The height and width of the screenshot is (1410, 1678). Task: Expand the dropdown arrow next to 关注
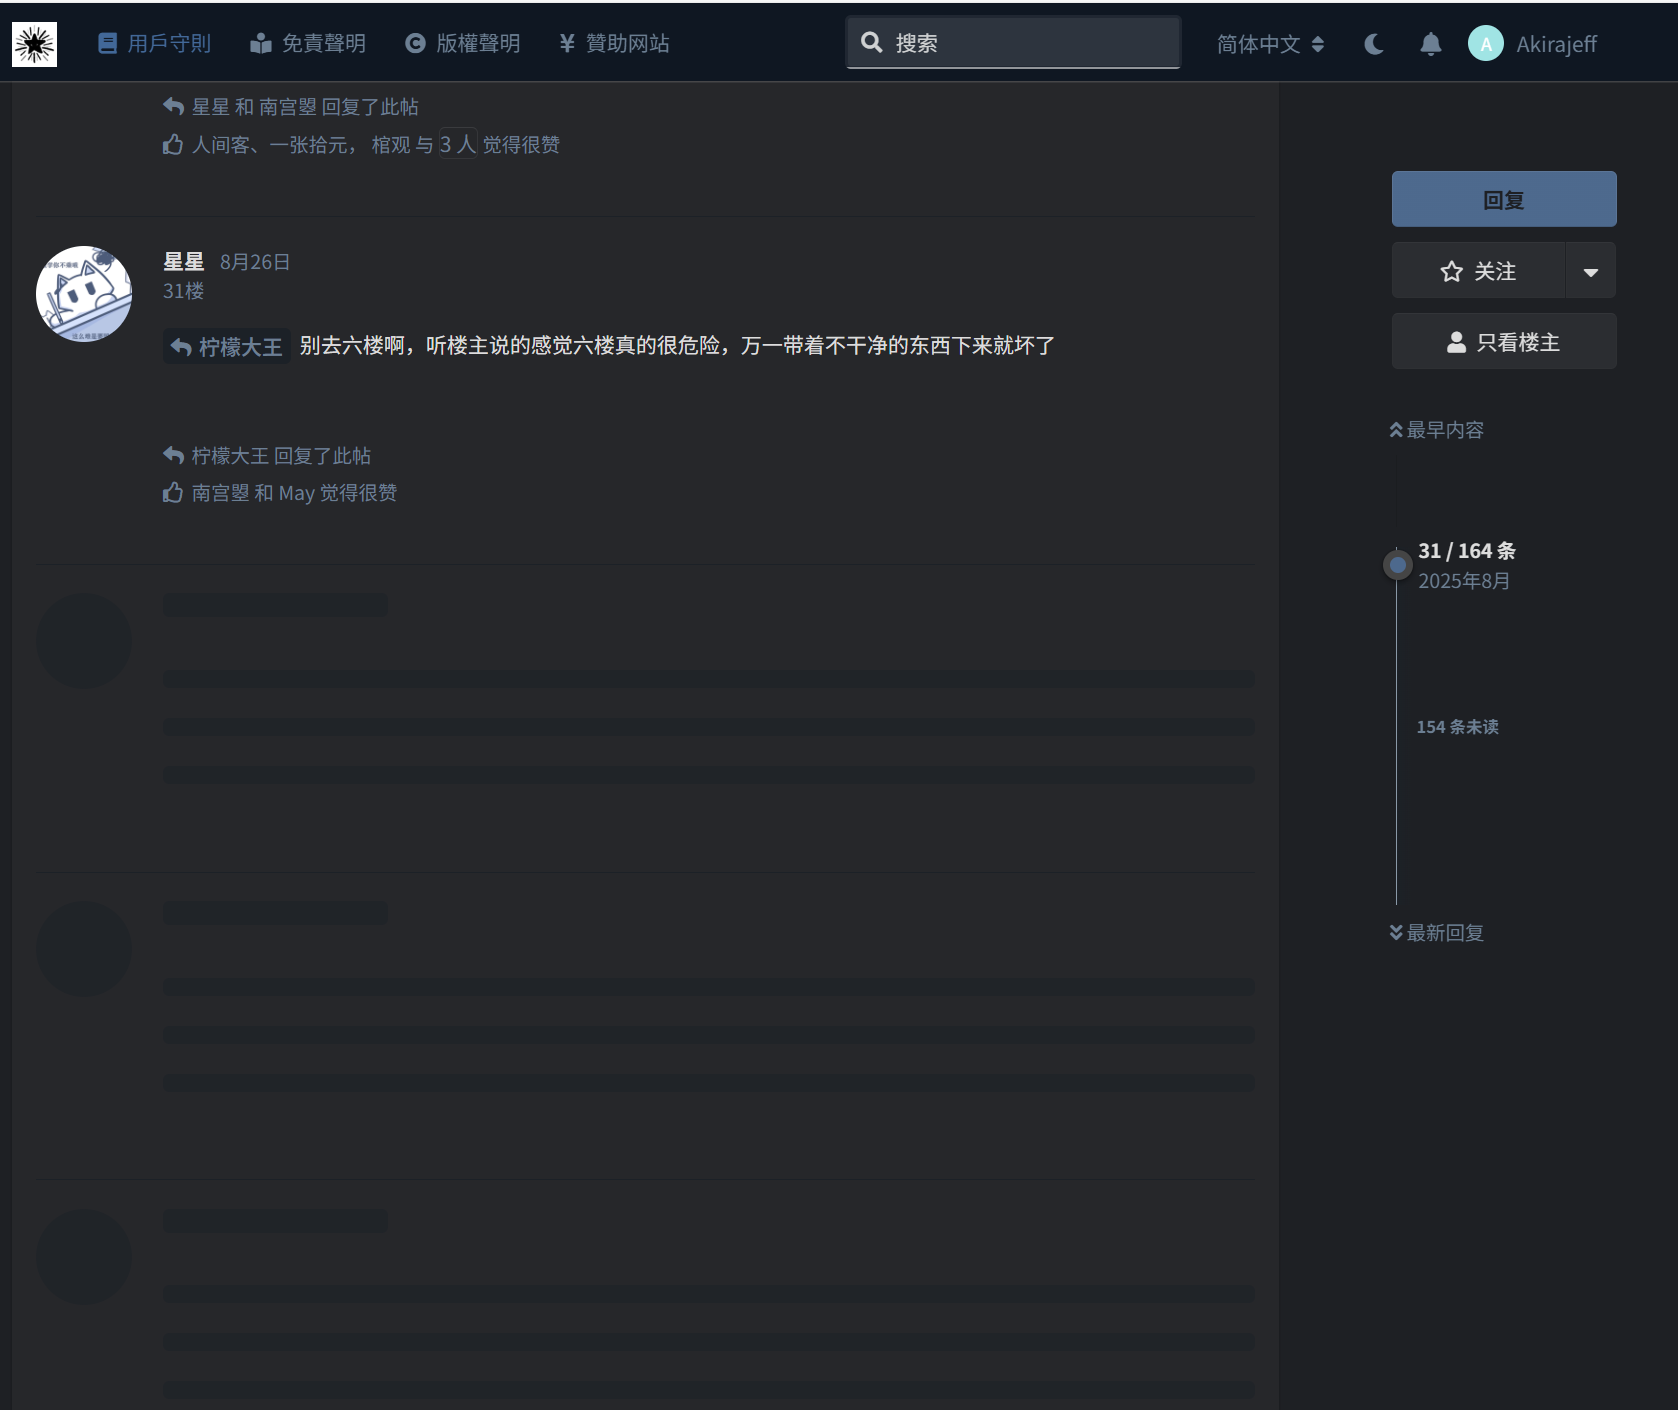tap(1590, 271)
